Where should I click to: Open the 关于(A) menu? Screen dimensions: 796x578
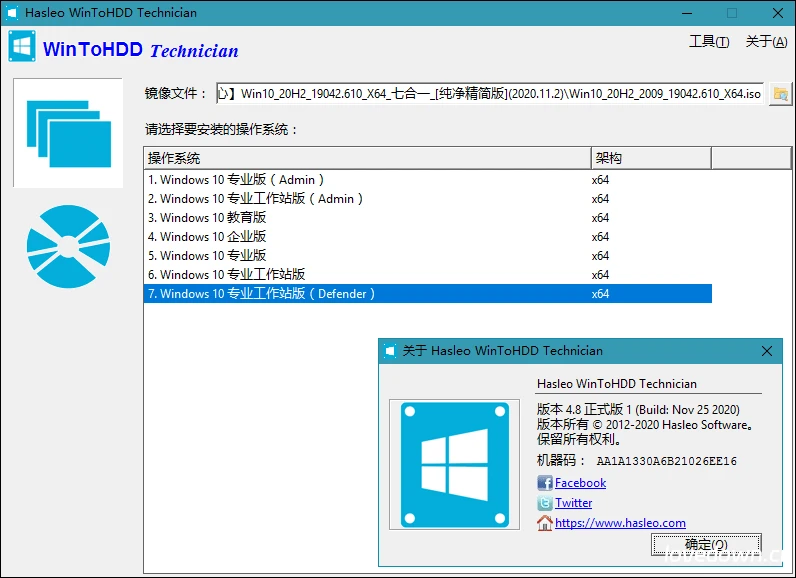coord(766,41)
